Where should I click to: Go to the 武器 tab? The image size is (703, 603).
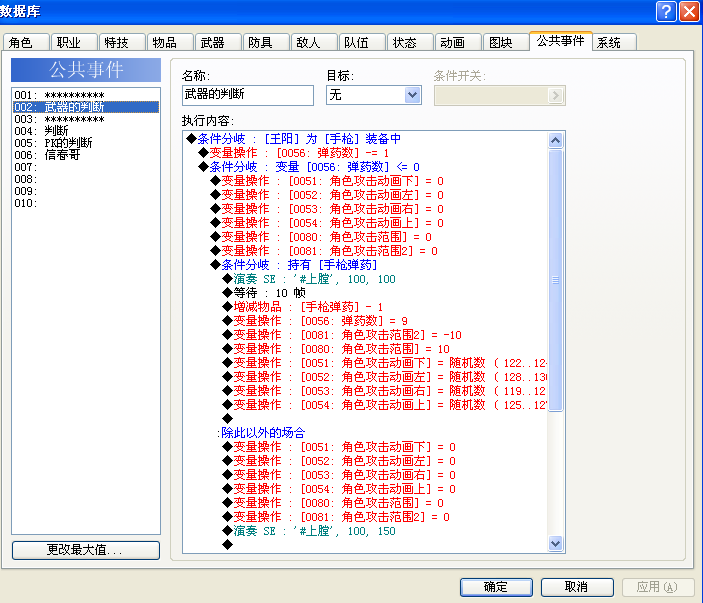point(218,43)
